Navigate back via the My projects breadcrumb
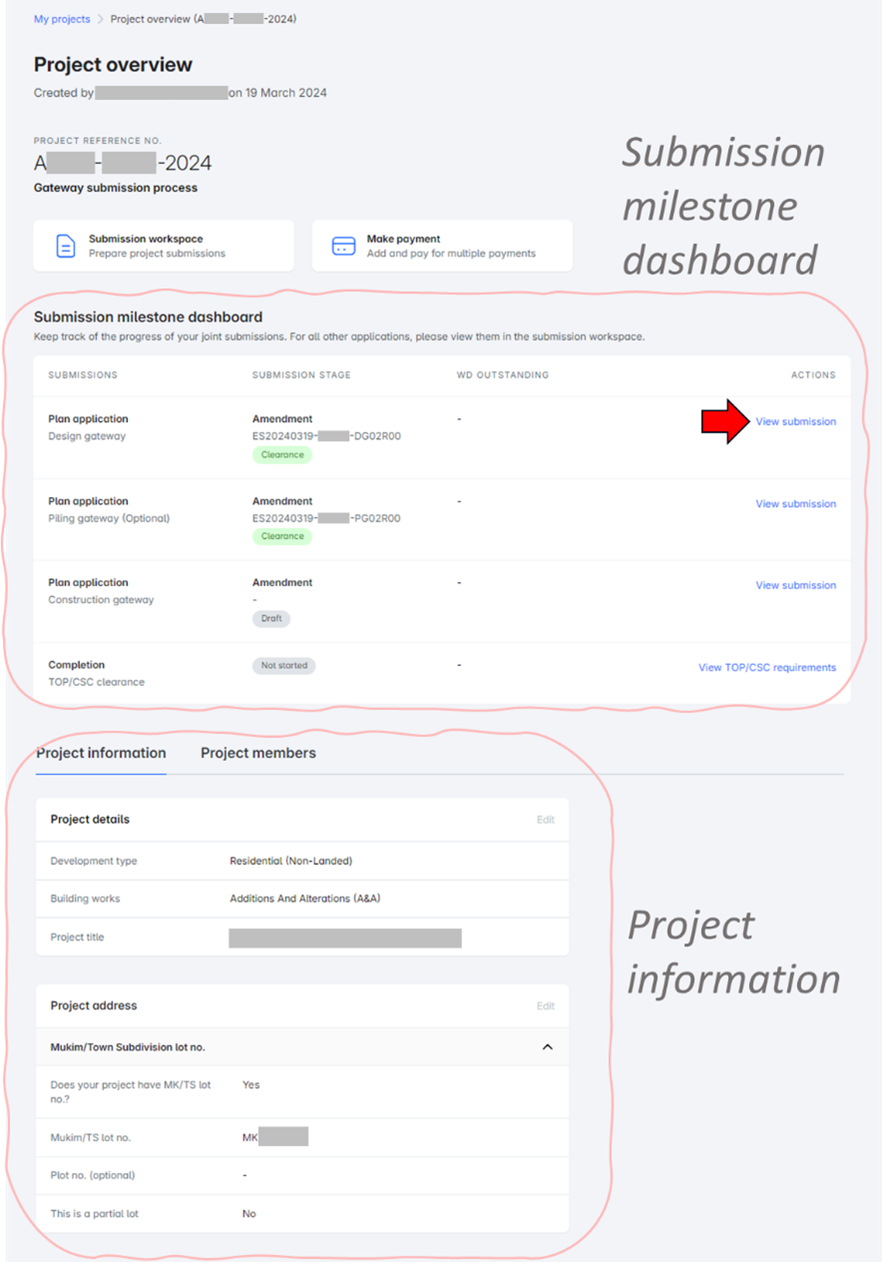887x1262 pixels. coord(62,18)
